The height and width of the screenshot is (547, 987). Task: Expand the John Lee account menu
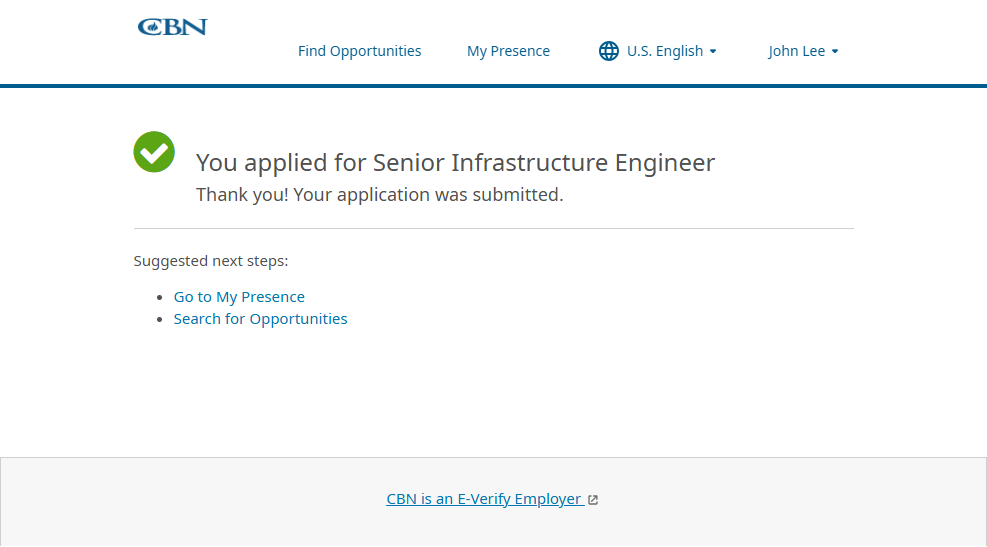click(797, 51)
